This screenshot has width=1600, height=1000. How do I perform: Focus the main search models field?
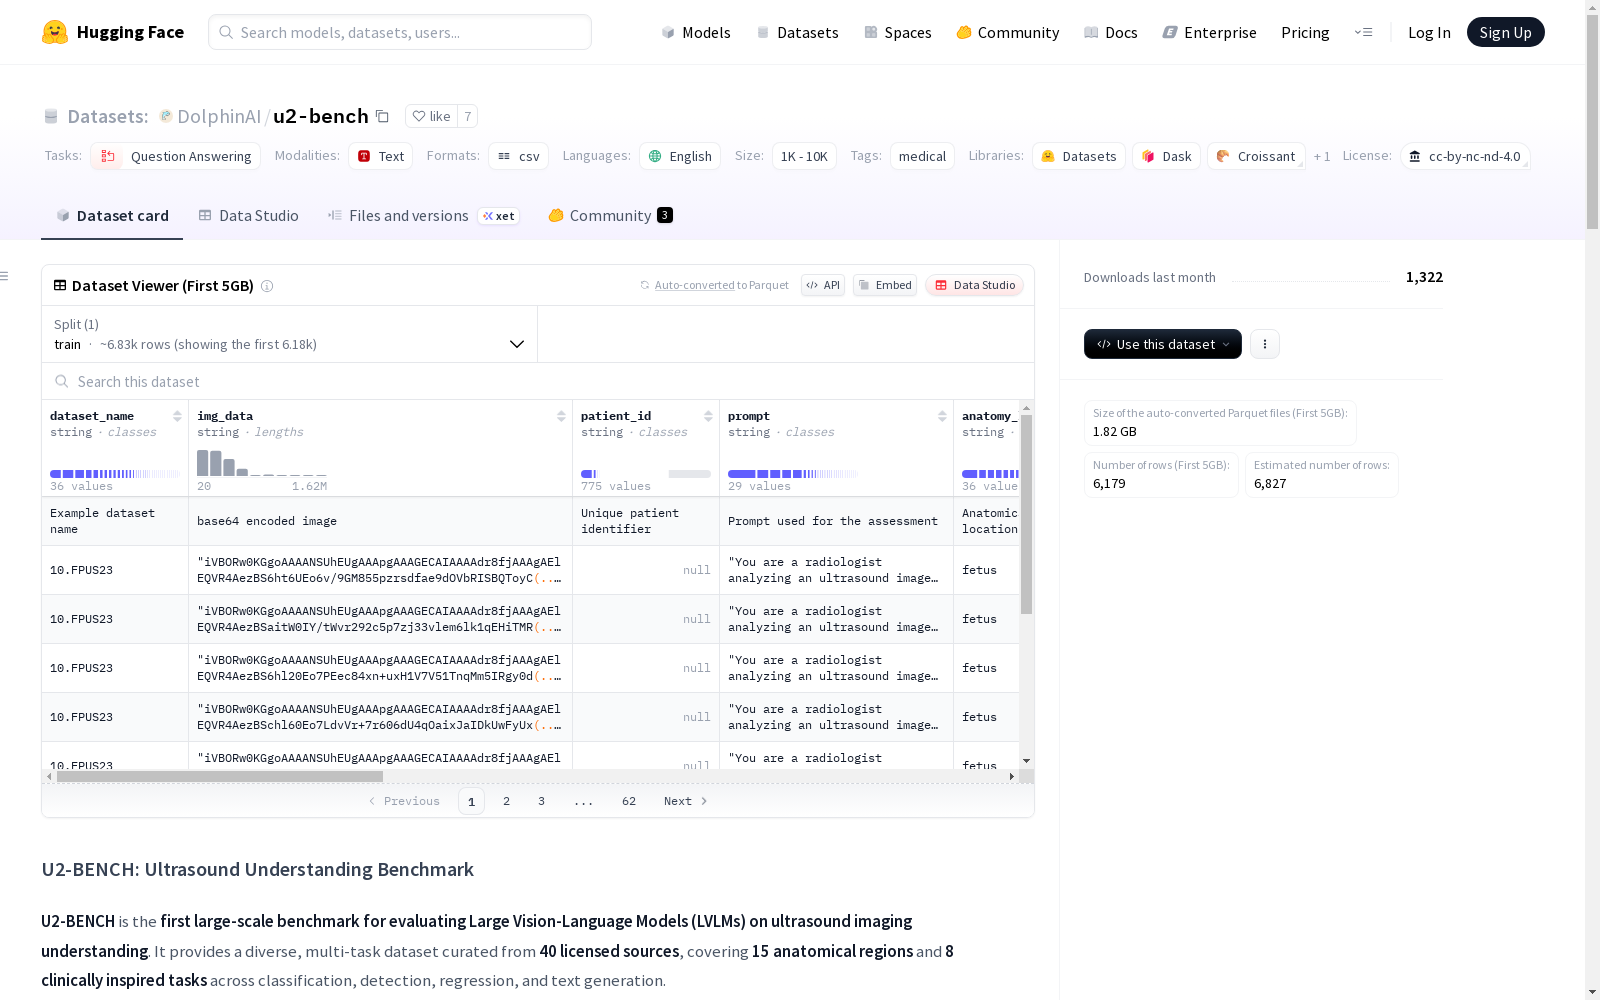pos(400,32)
